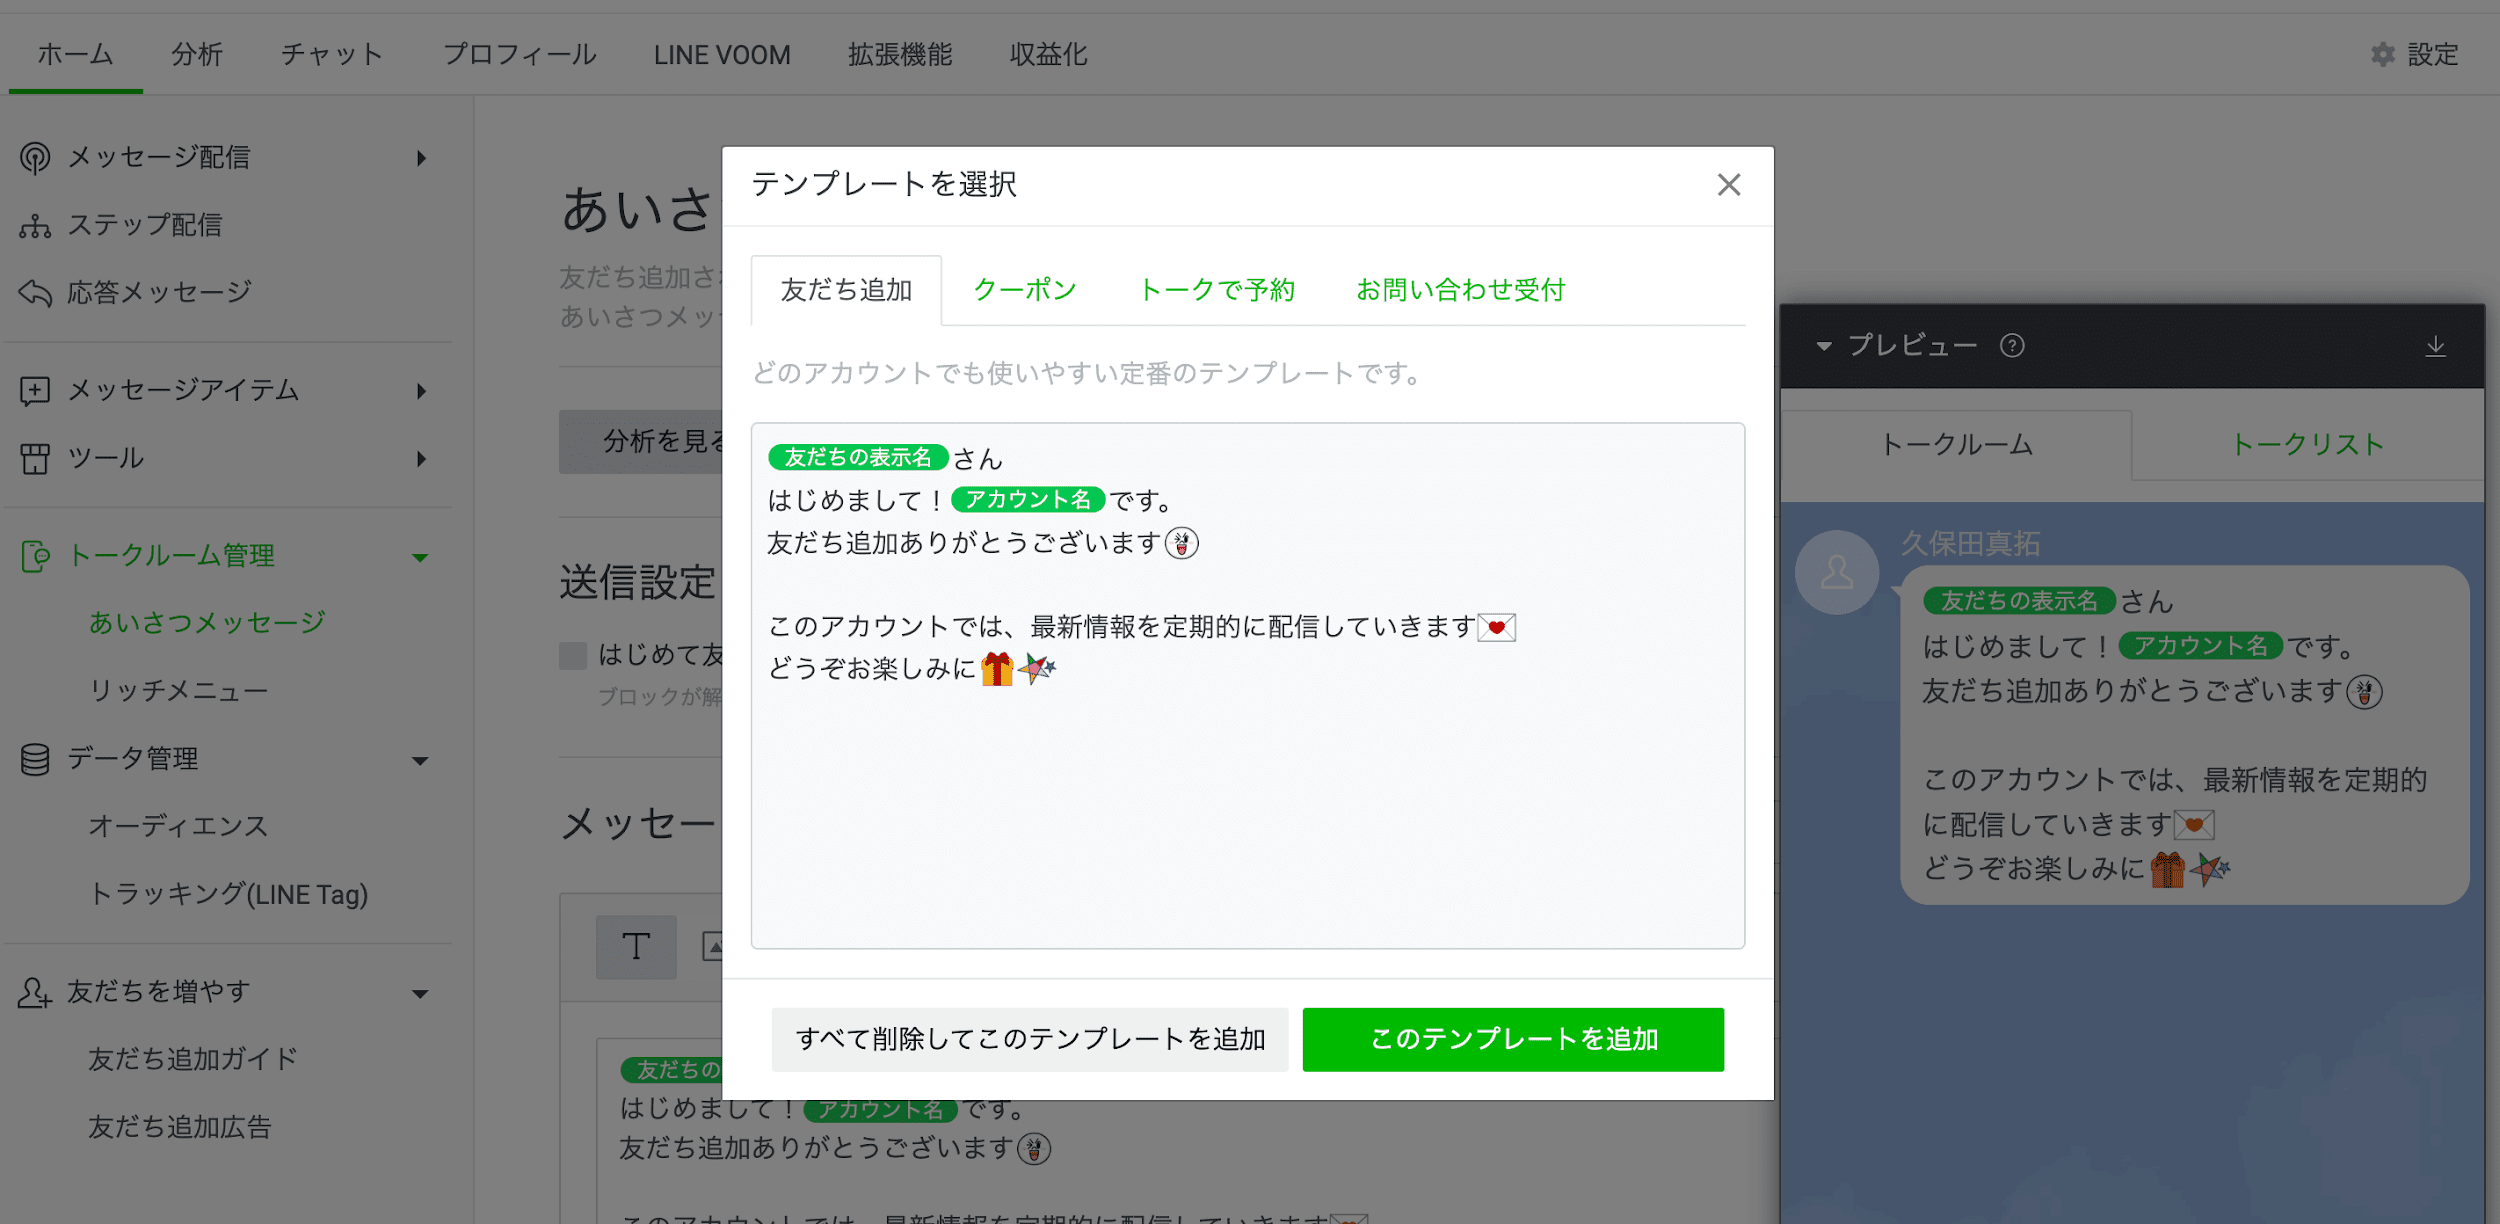2500x1224 pixels.
Task: Switch to the クーポン template tab
Action: pyautogui.click(x=1025, y=290)
